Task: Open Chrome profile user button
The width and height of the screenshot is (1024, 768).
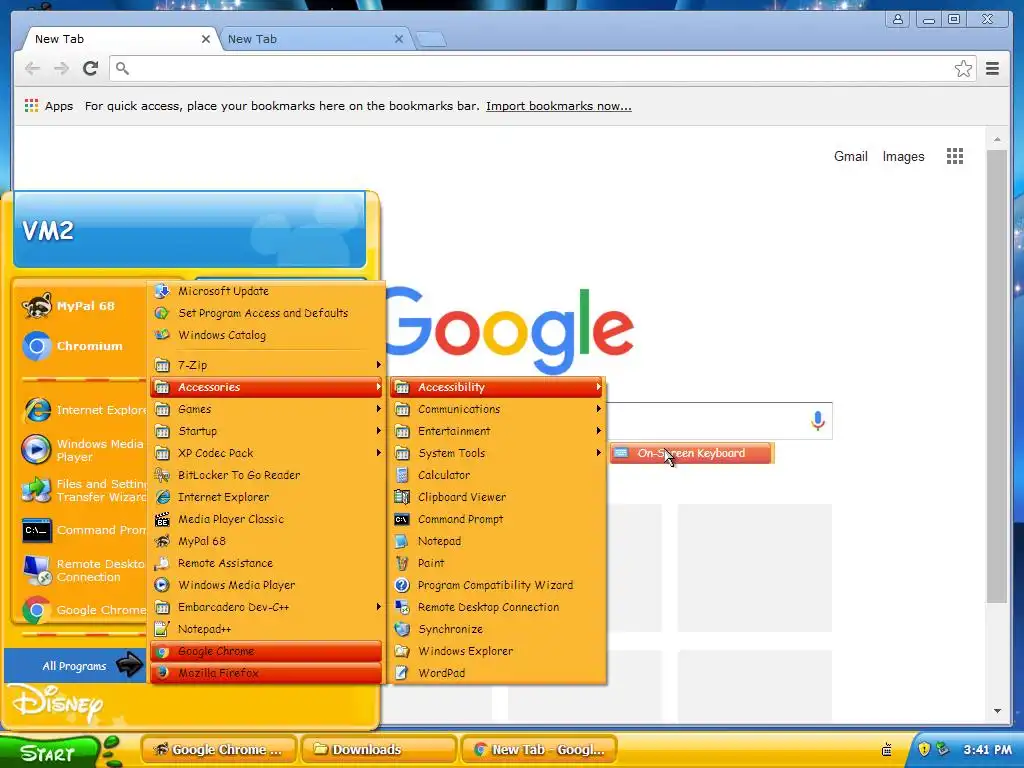Action: pyautogui.click(x=898, y=20)
